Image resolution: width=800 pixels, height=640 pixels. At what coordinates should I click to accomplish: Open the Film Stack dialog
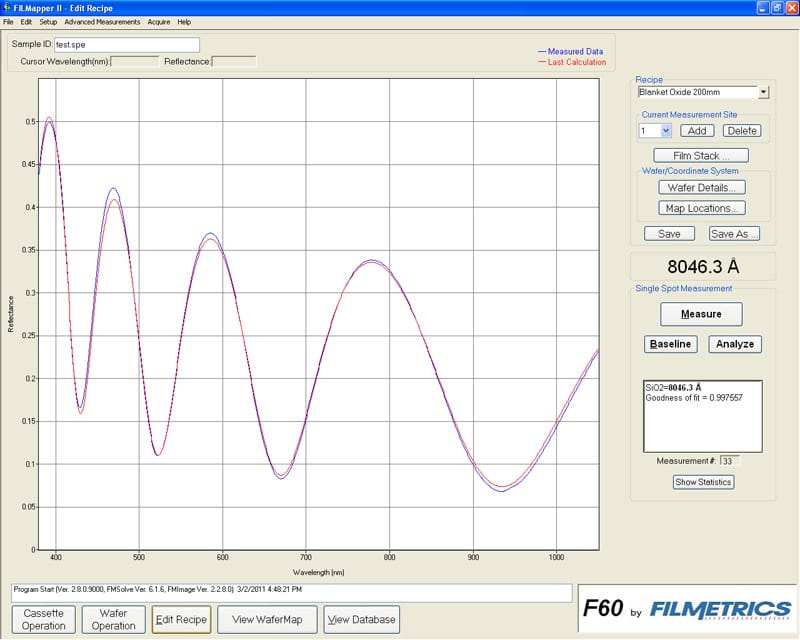tap(701, 156)
